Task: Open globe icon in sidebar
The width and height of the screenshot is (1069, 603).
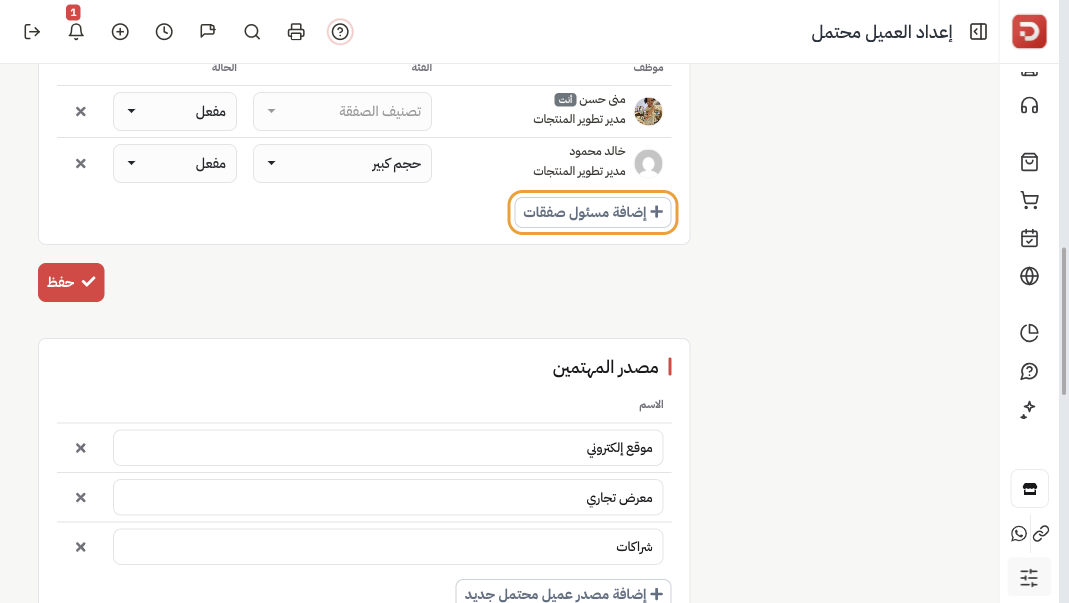Action: pos(1029,276)
